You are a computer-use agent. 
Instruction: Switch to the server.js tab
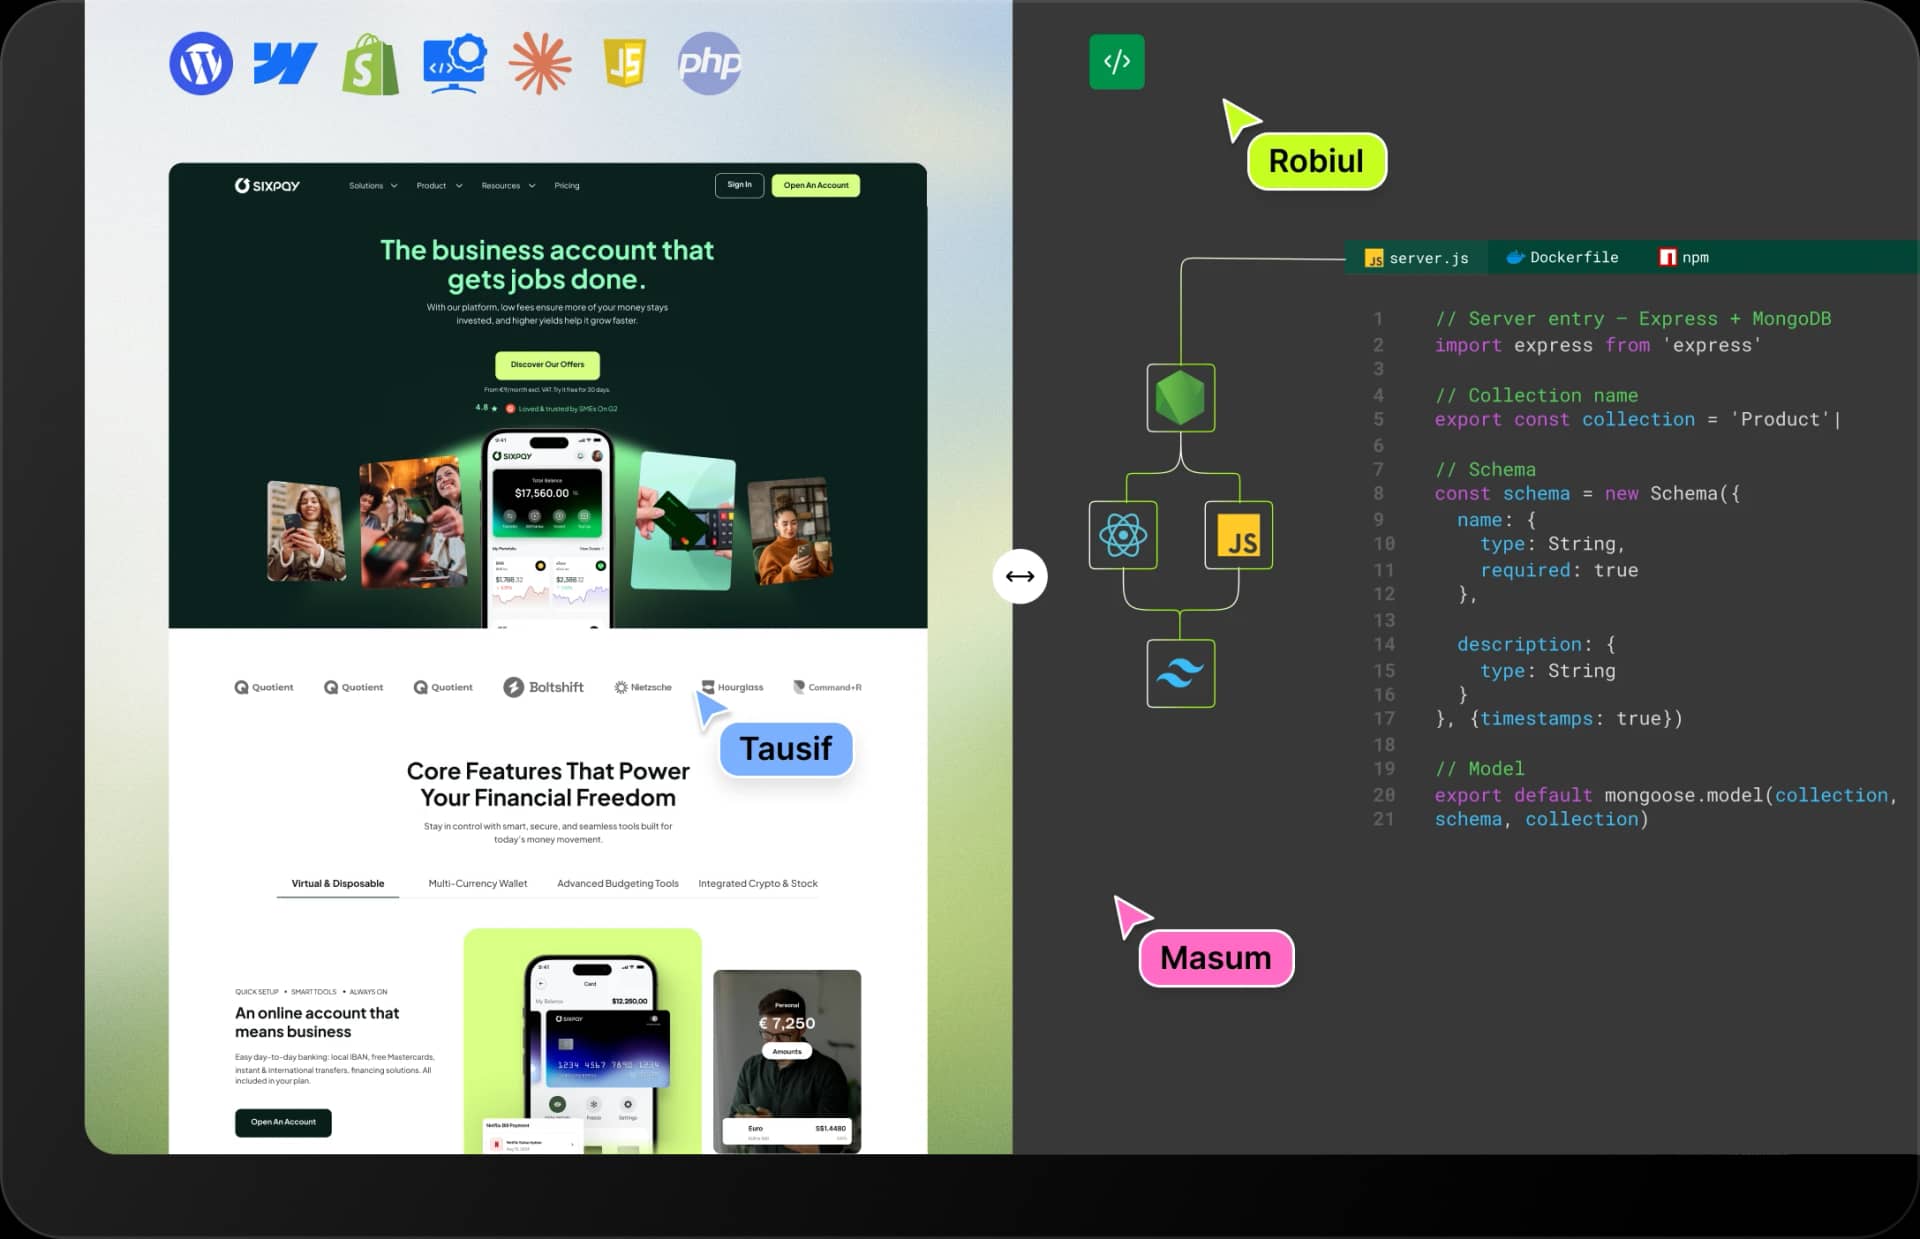tap(1417, 258)
